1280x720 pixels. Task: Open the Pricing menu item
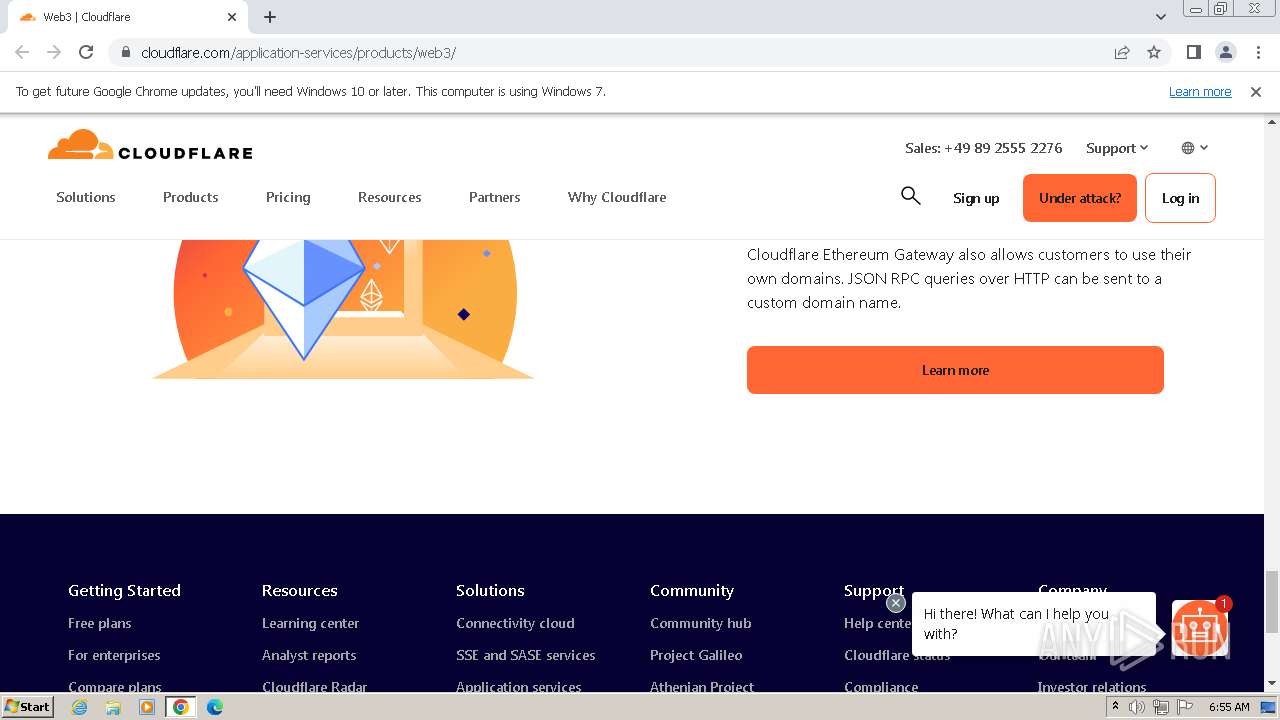coord(288,197)
